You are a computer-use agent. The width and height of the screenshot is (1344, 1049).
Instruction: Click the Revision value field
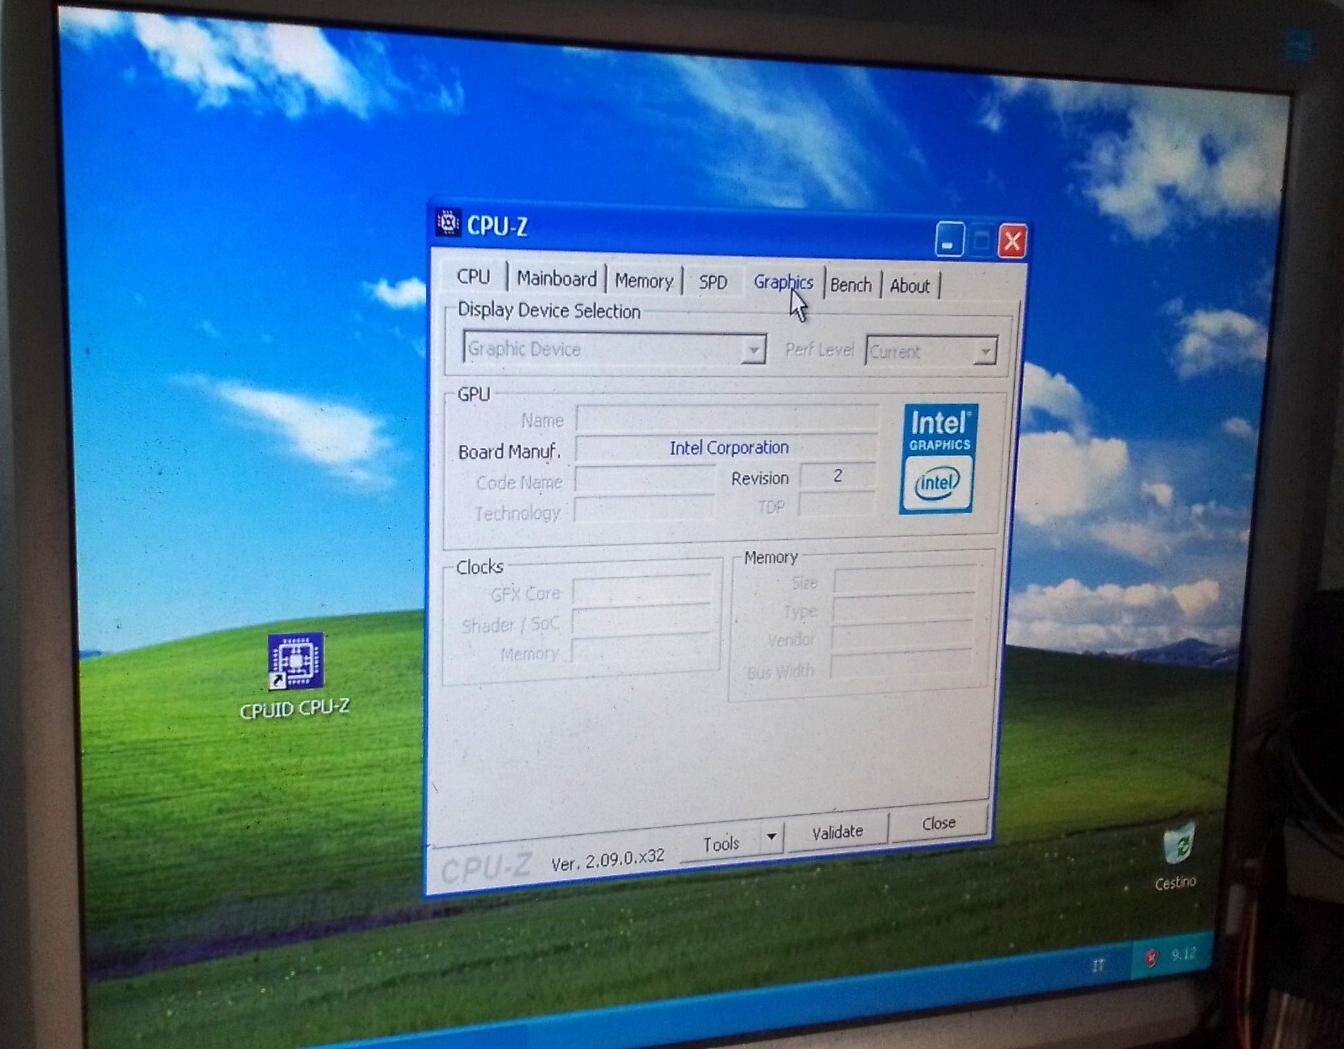[x=838, y=476]
